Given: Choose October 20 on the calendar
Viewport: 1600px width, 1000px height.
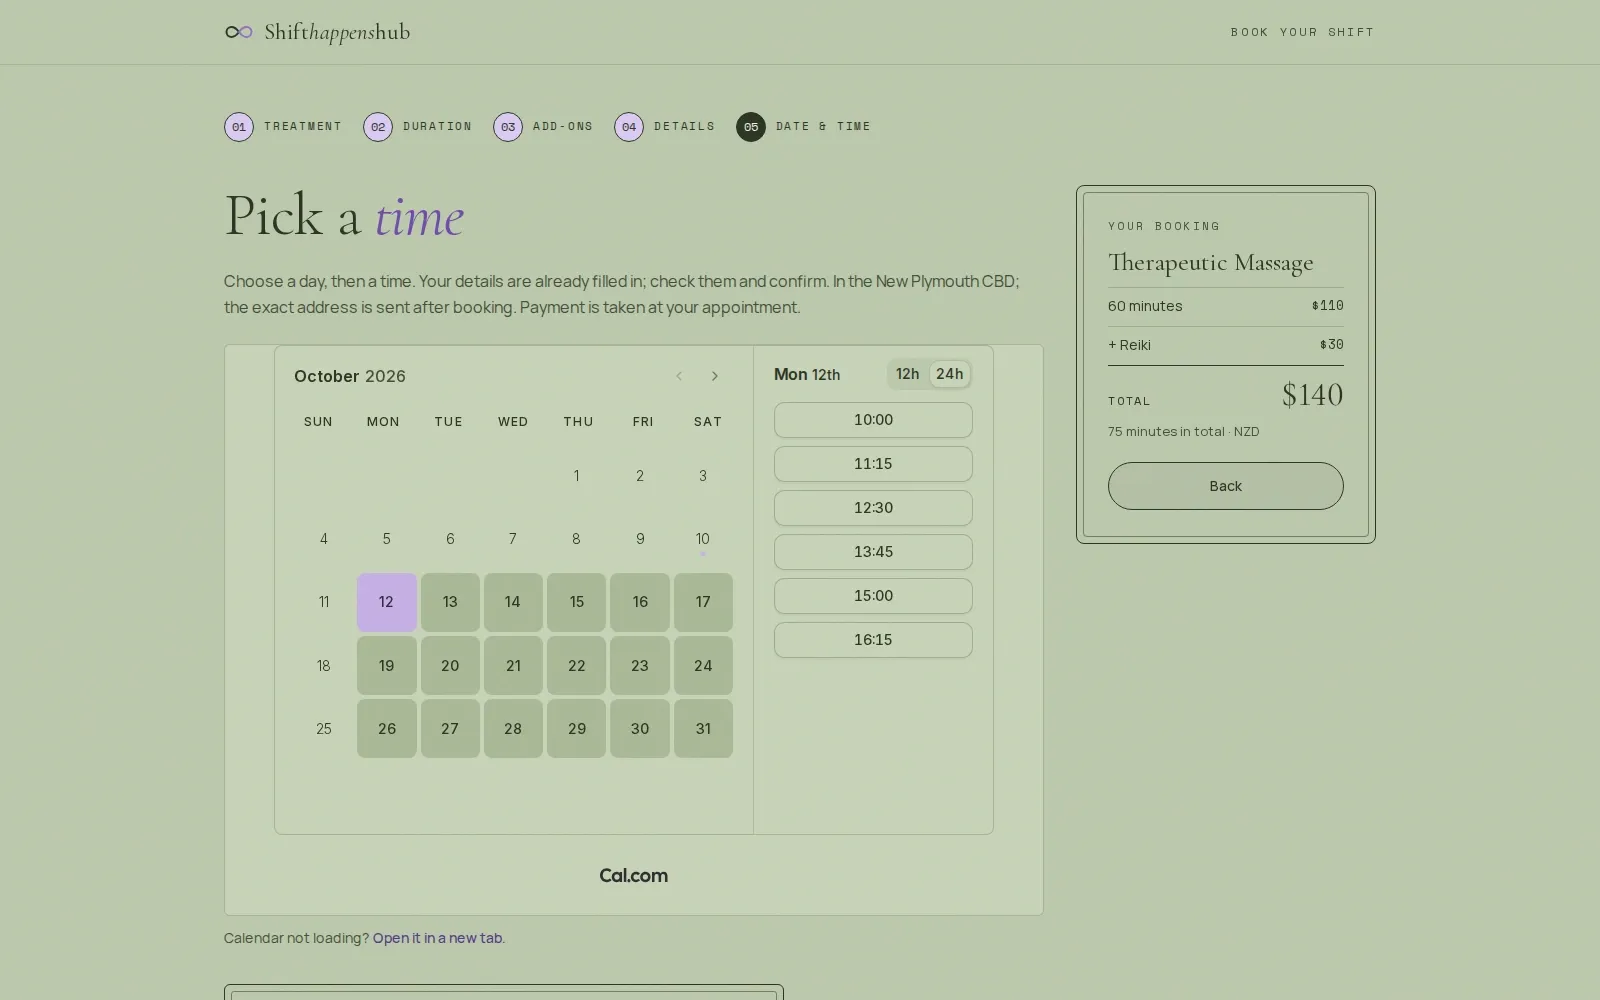Looking at the screenshot, I should coord(450,666).
